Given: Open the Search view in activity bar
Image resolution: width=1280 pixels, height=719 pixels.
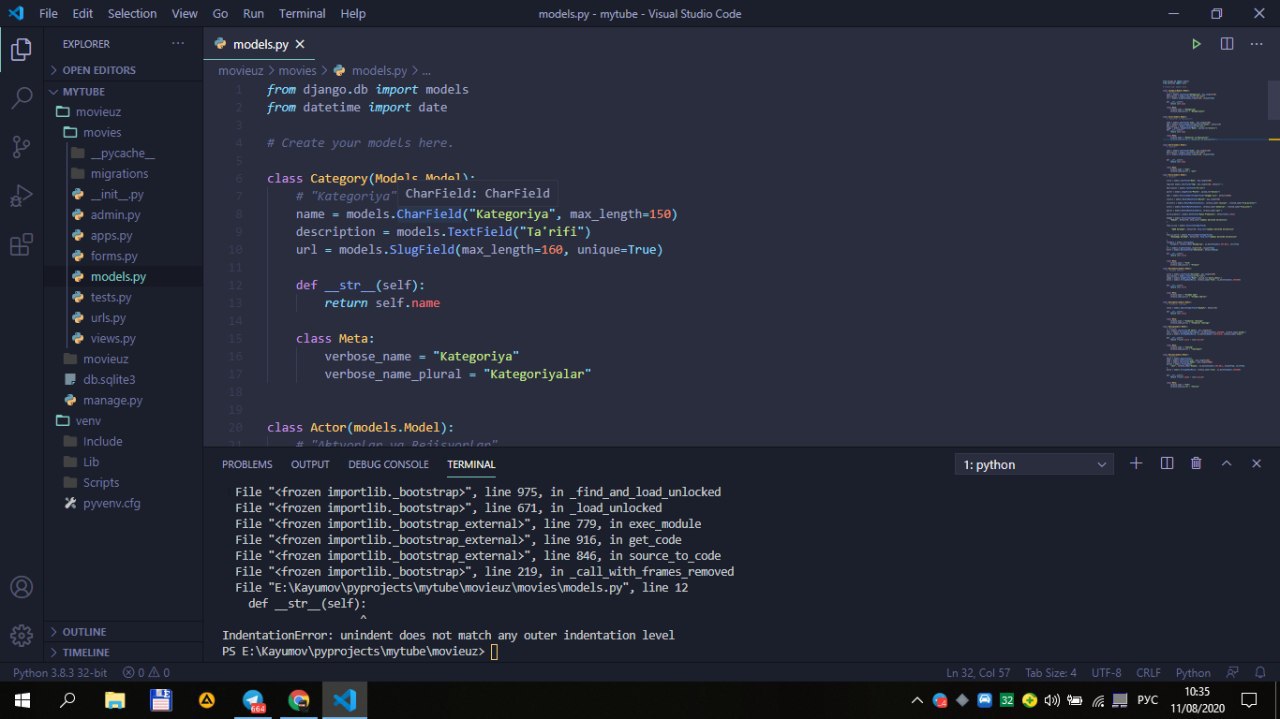Looking at the screenshot, I should click(21, 98).
